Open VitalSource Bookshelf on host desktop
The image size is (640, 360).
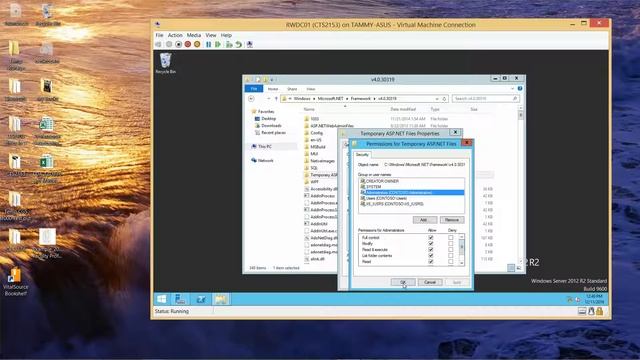pyautogui.click(x=15, y=281)
